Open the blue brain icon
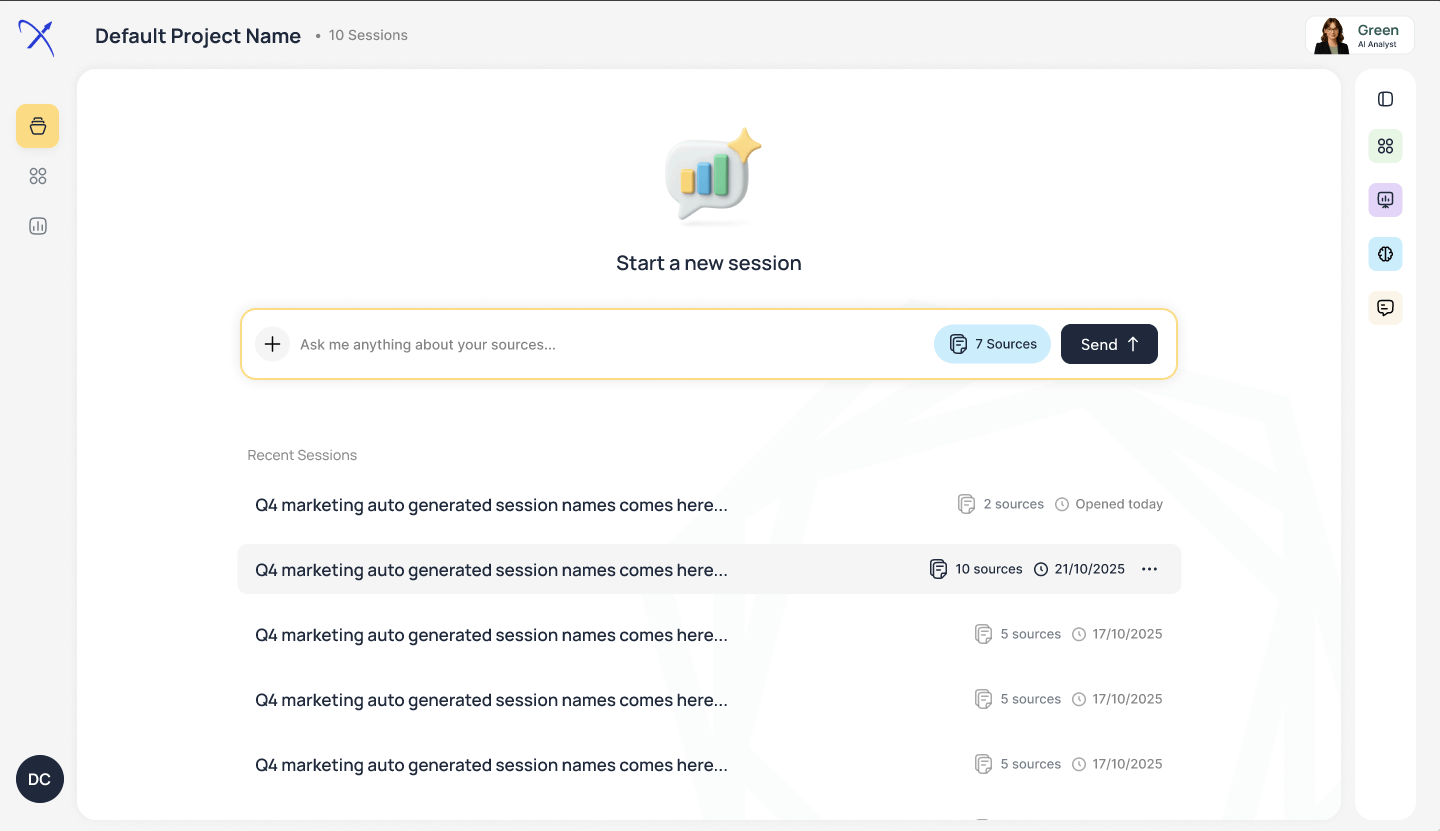This screenshot has height=831, width=1440. 1385,254
